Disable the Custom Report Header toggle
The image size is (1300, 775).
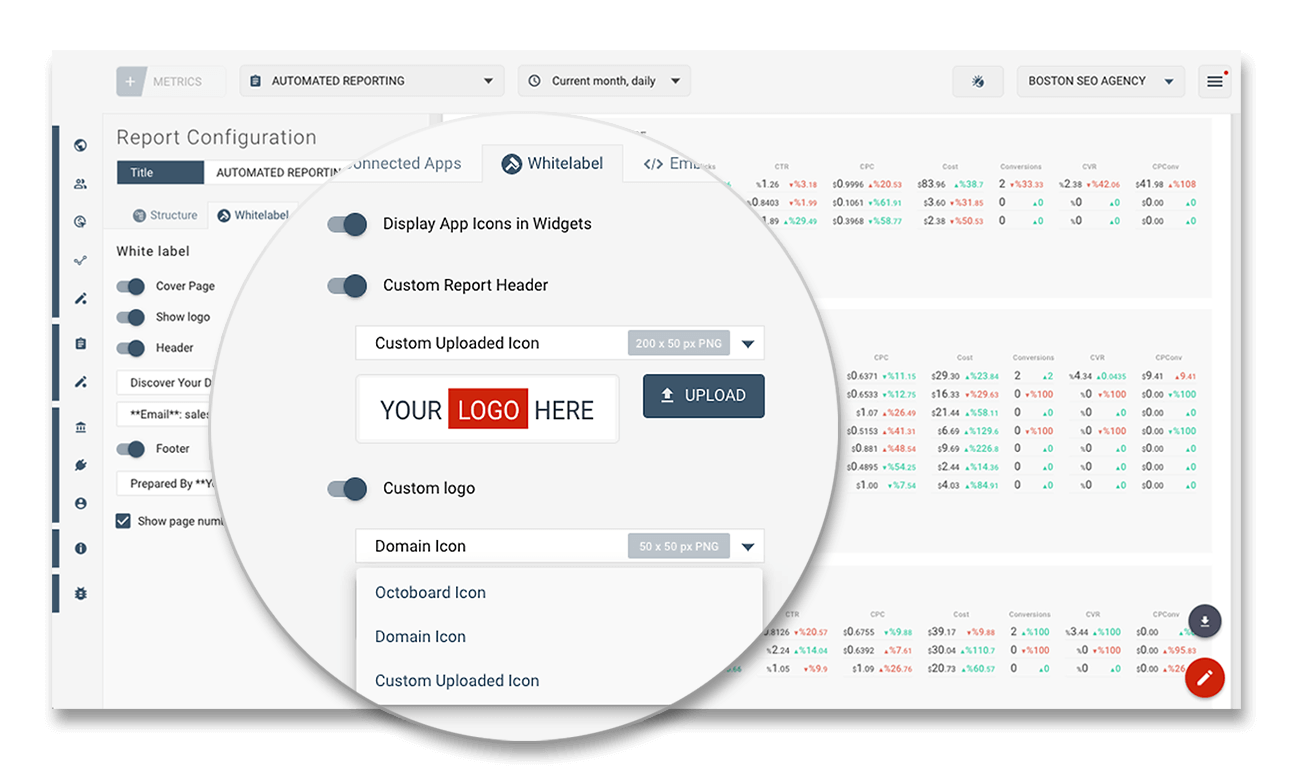click(x=346, y=286)
